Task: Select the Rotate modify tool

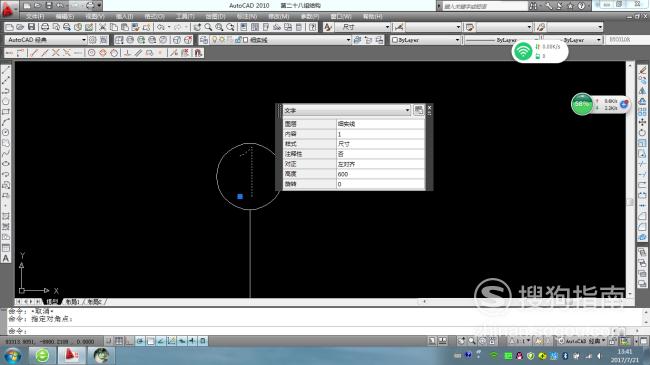Action: (x=643, y=133)
